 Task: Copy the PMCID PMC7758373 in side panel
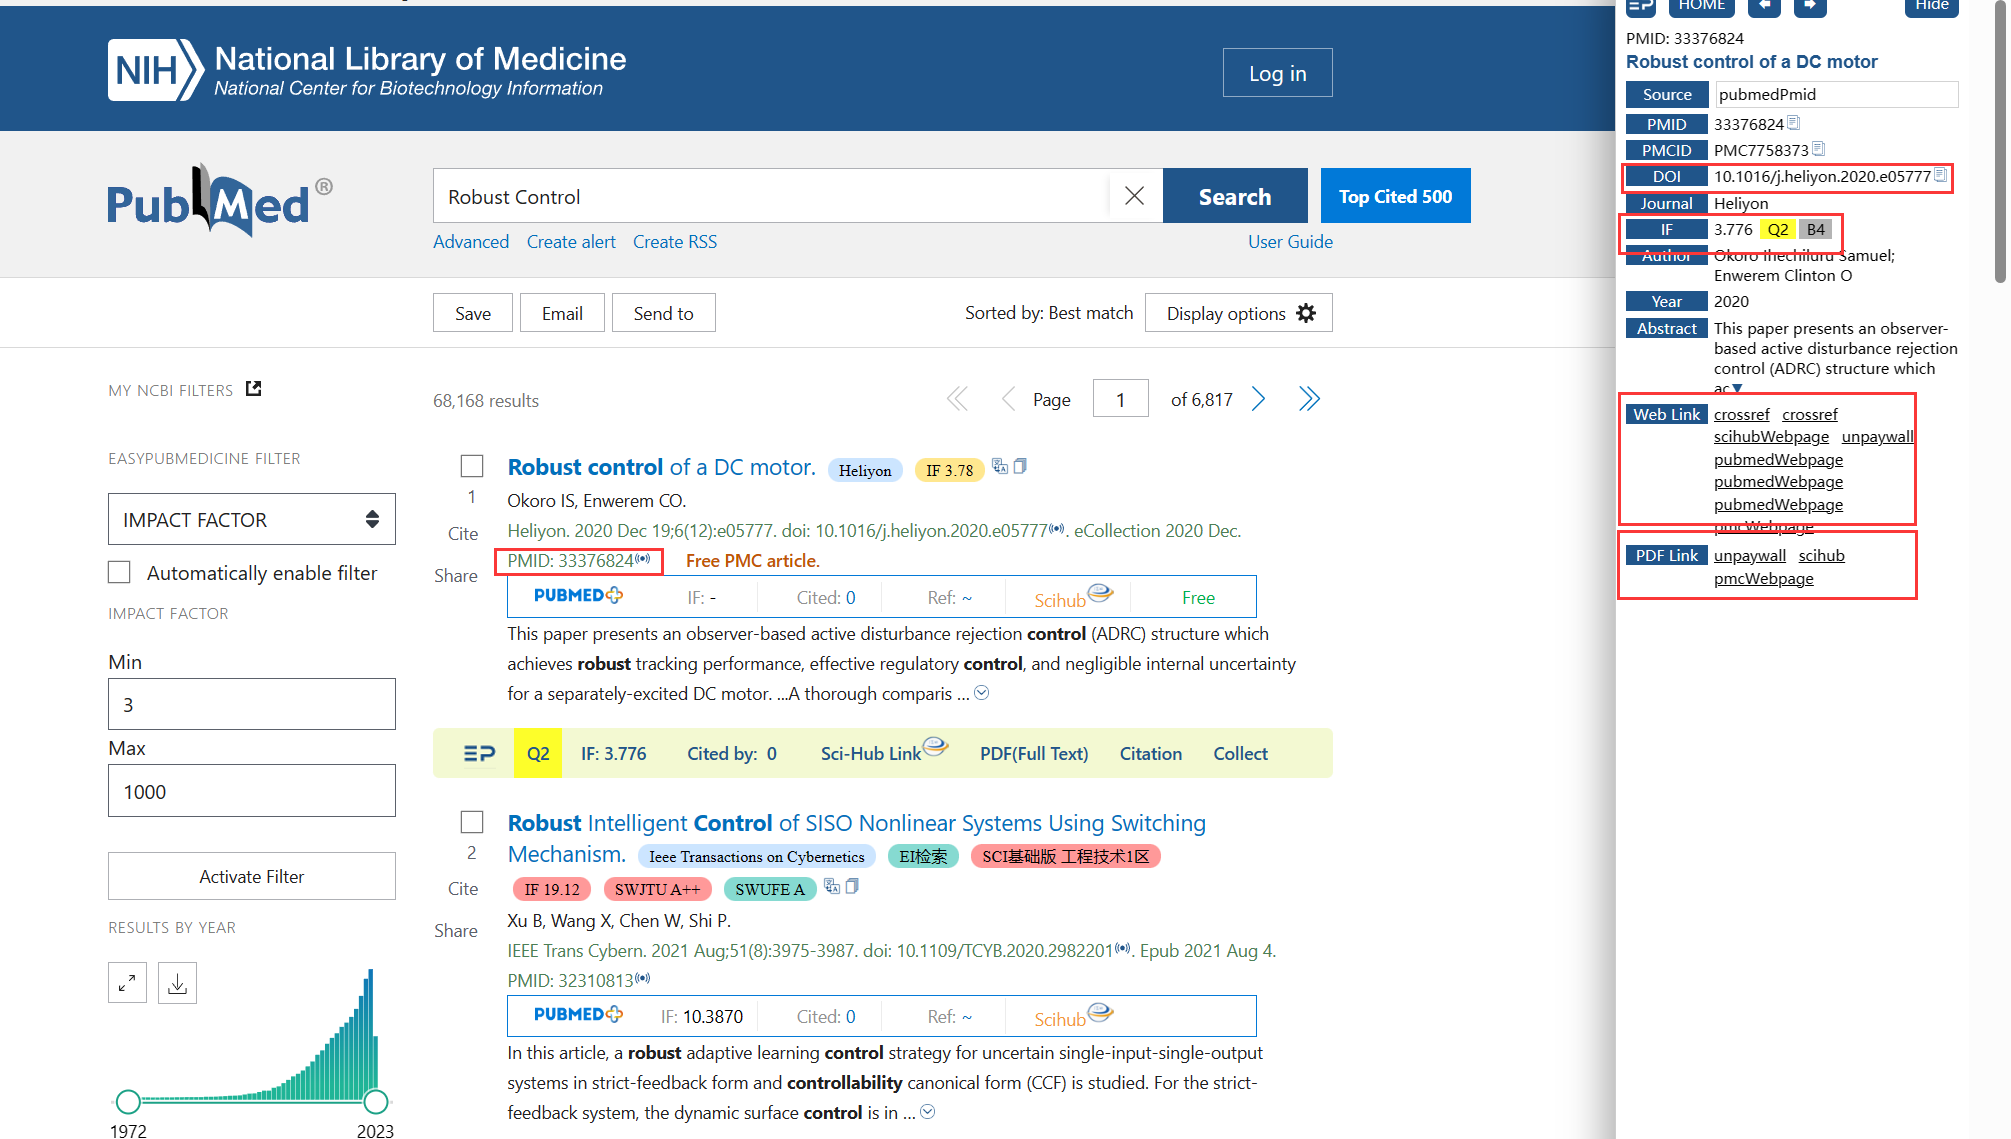pos(1819,149)
